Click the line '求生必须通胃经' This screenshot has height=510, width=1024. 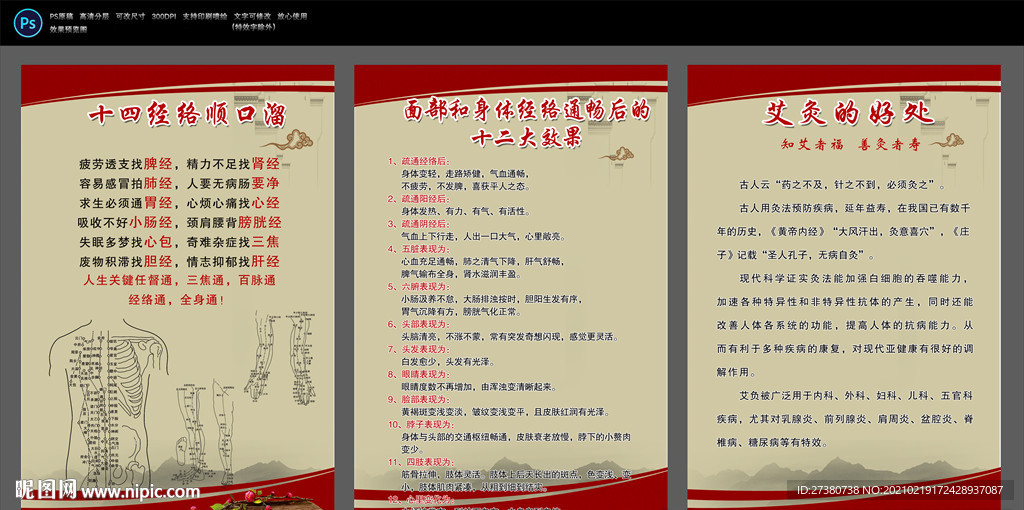point(125,203)
